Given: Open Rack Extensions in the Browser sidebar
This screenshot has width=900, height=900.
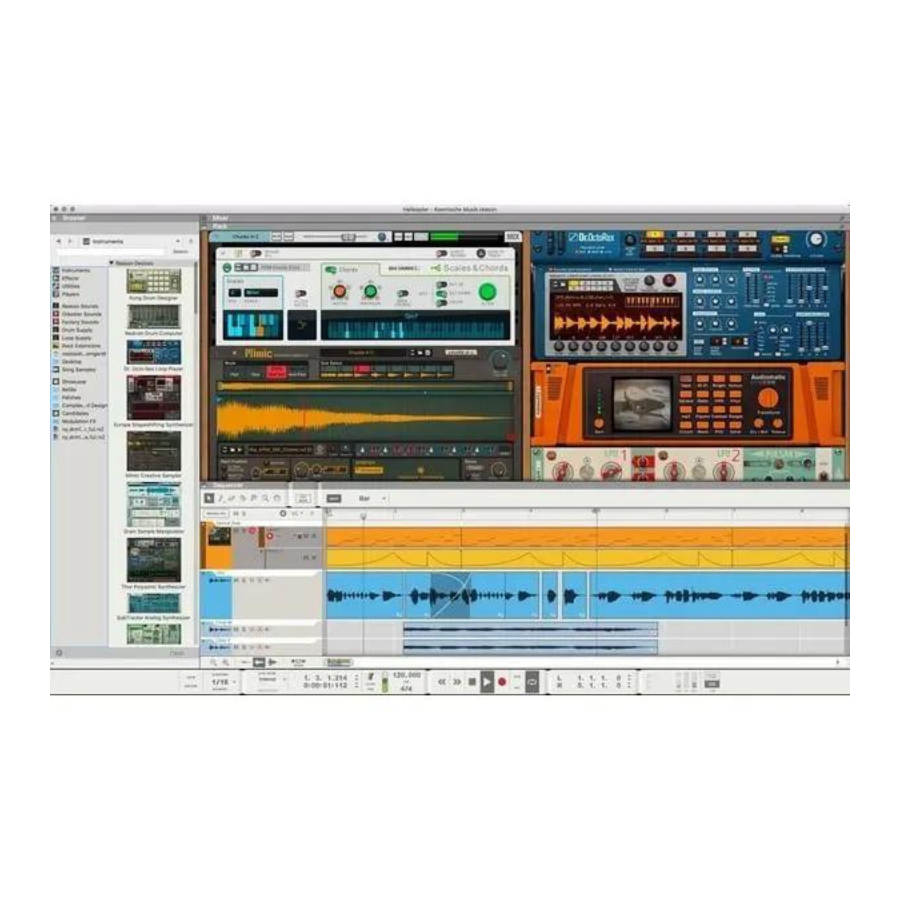Looking at the screenshot, I should coord(81,346).
